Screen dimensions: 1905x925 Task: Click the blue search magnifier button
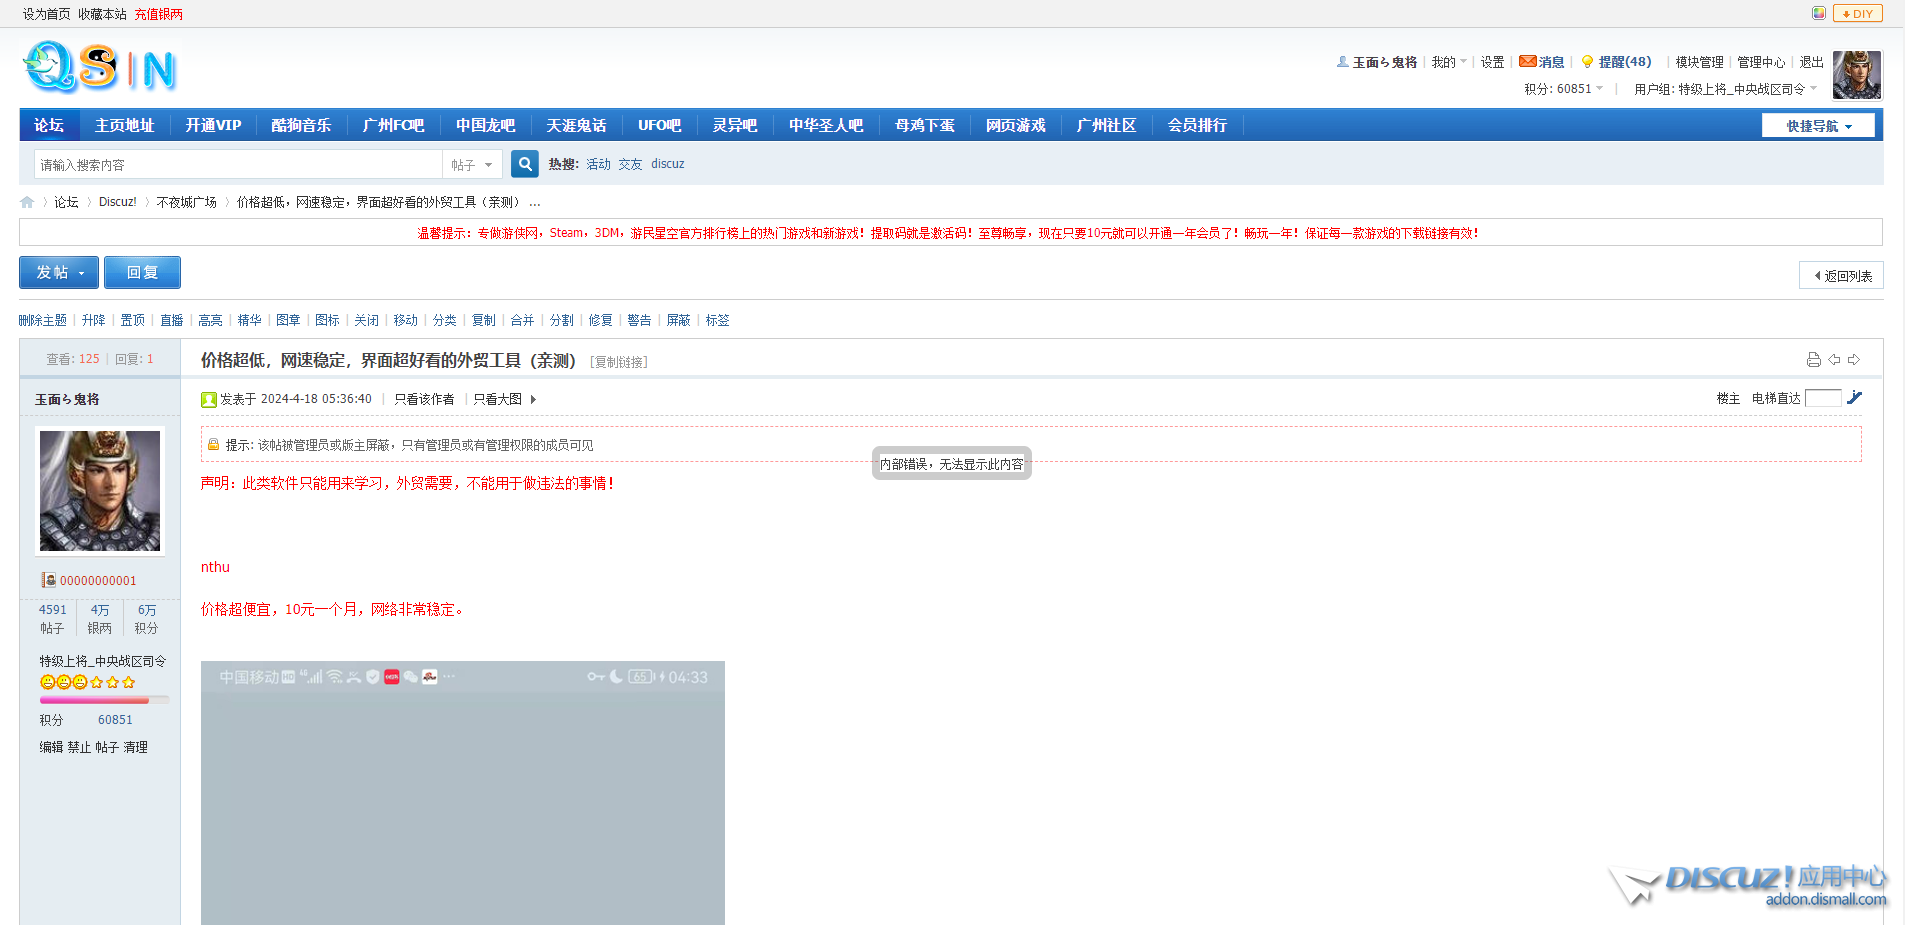pos(524,164)
